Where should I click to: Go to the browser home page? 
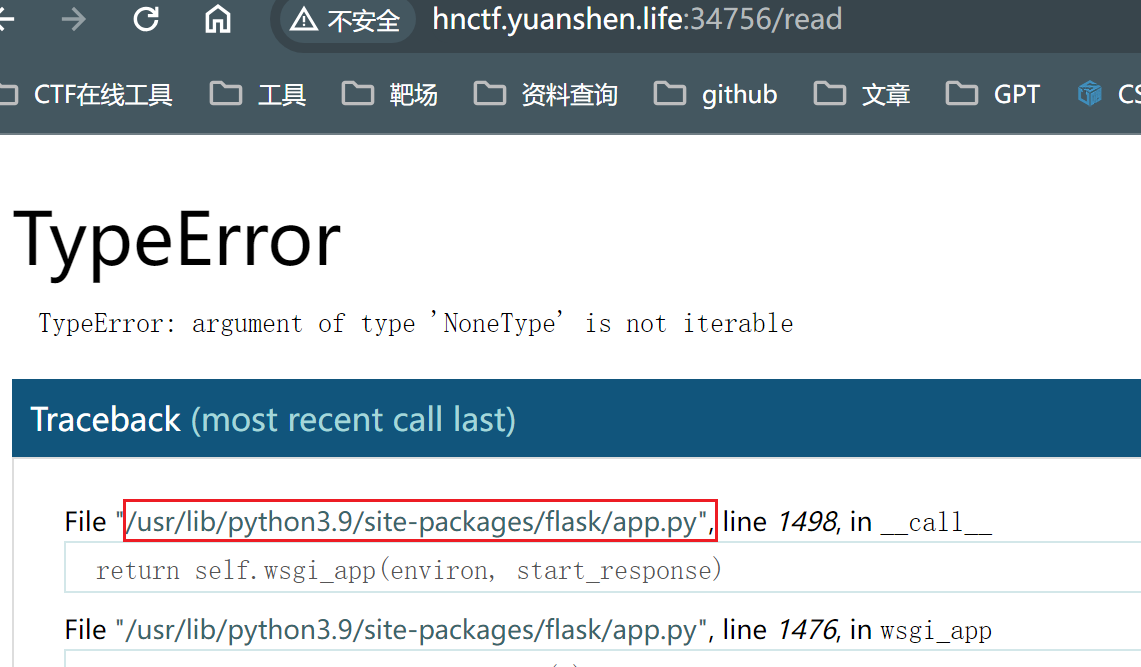pyautogui.click(x=217, y=19)
